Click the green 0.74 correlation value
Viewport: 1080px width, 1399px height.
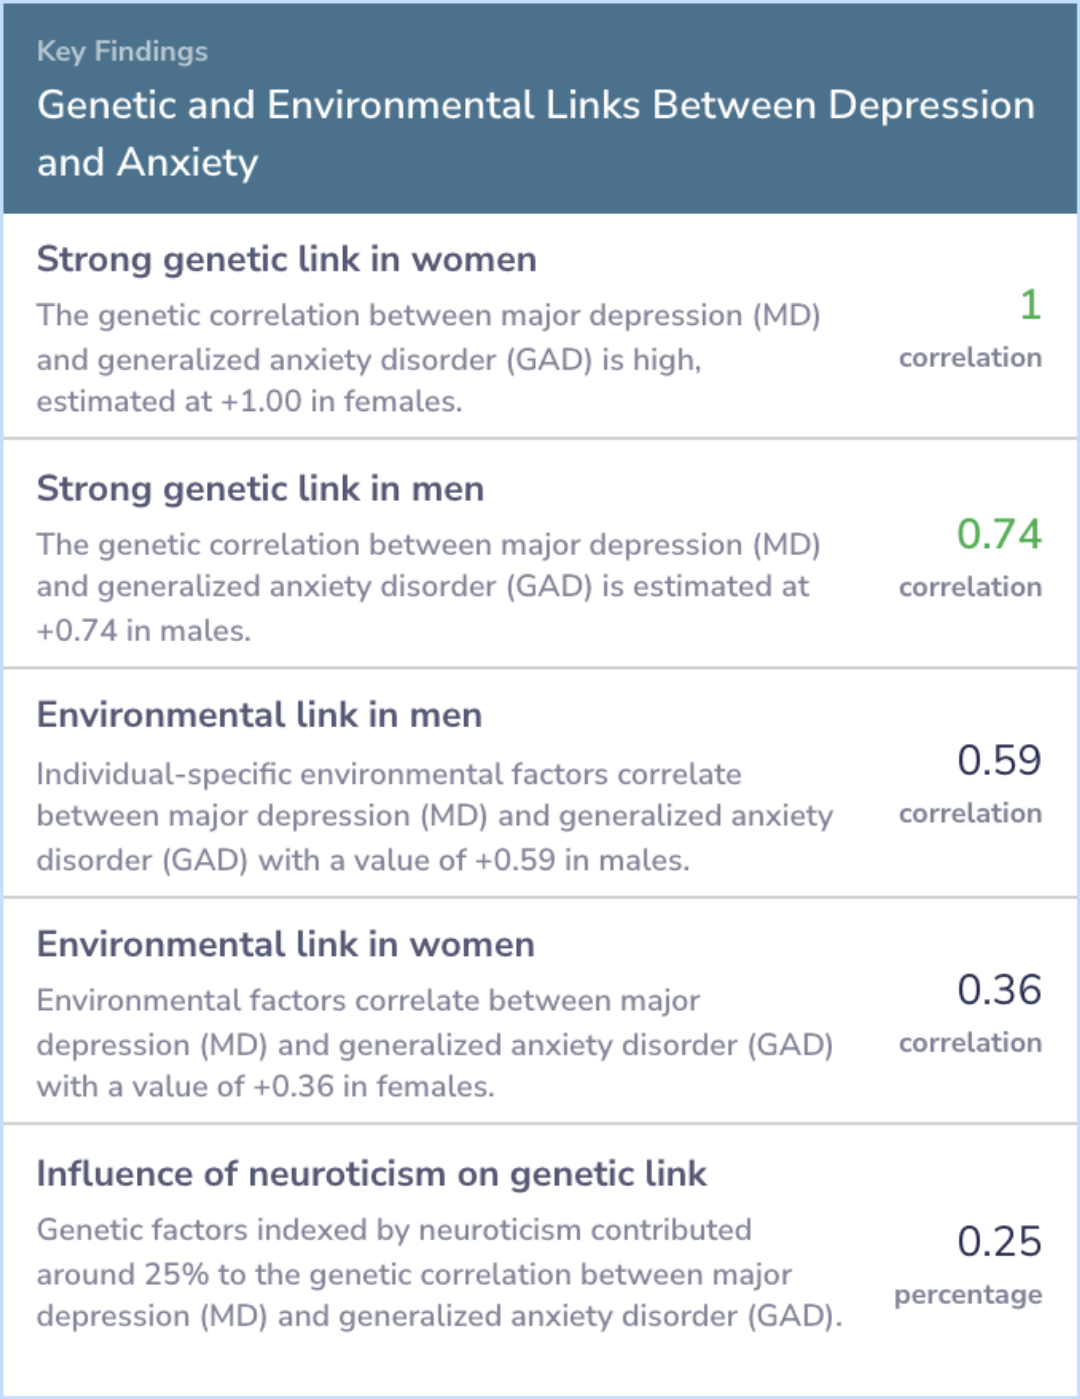999,534
